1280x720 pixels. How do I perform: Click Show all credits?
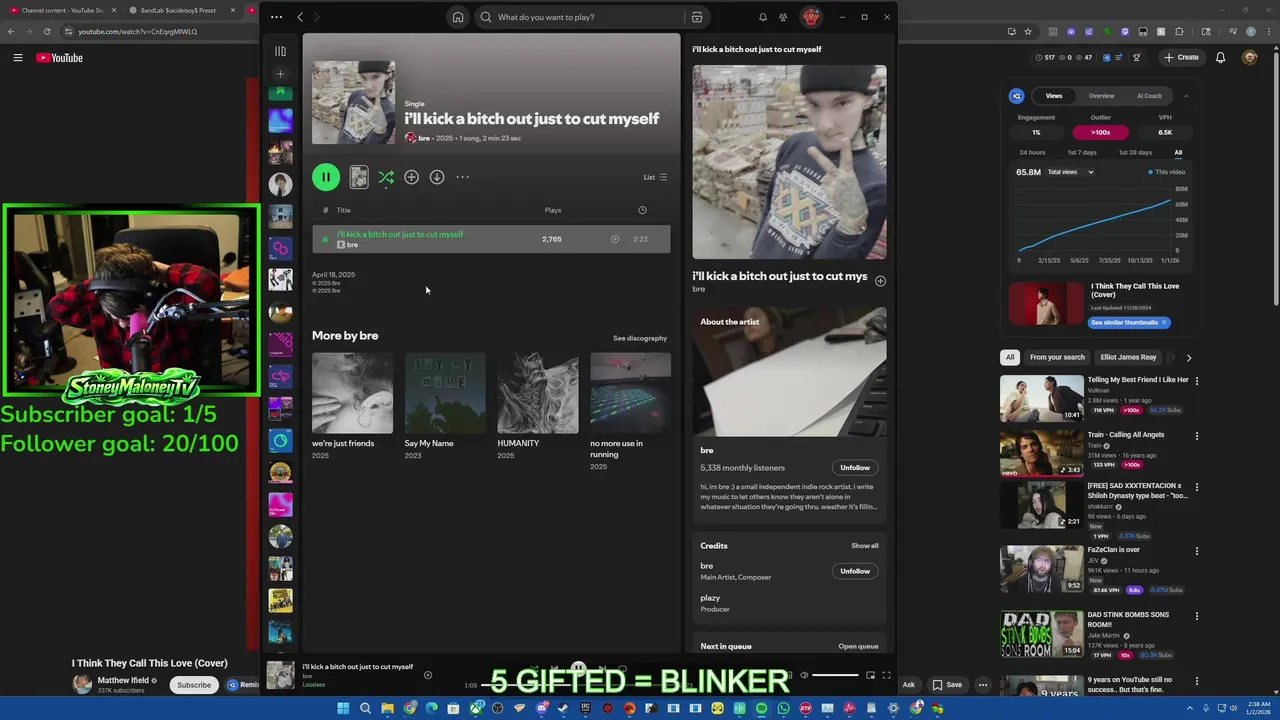[x=865, y=546]
